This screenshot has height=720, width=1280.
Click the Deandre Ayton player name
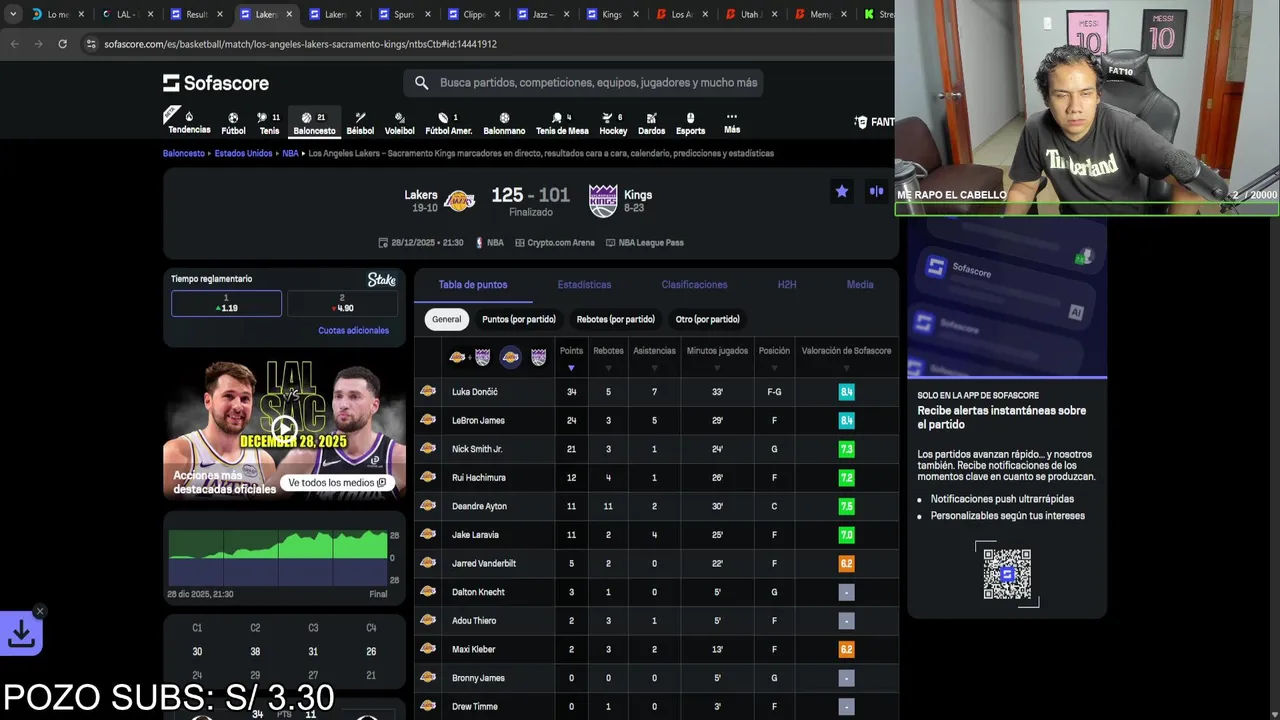pos(479,507)
